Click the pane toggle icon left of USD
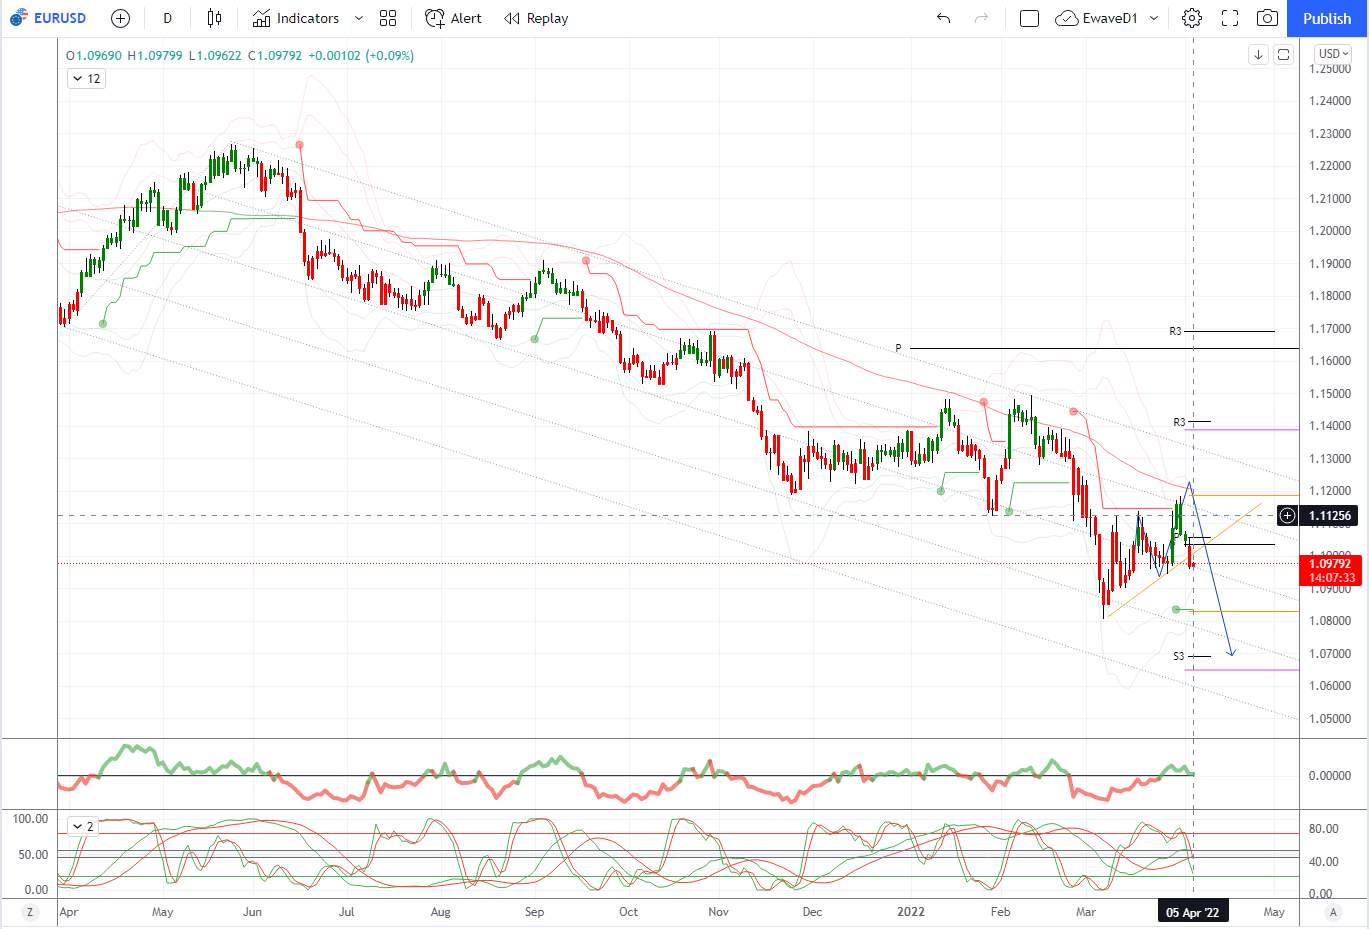The image size is (1369, 929). [x=1284, y=55]
